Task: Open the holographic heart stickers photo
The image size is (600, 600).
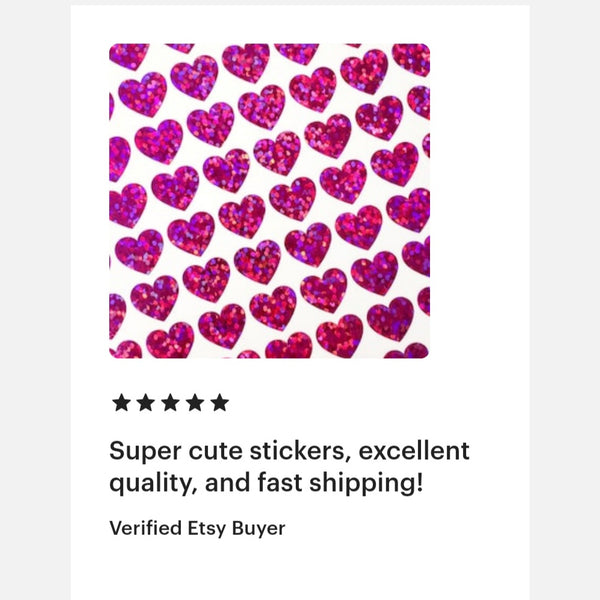Action: 269,200
